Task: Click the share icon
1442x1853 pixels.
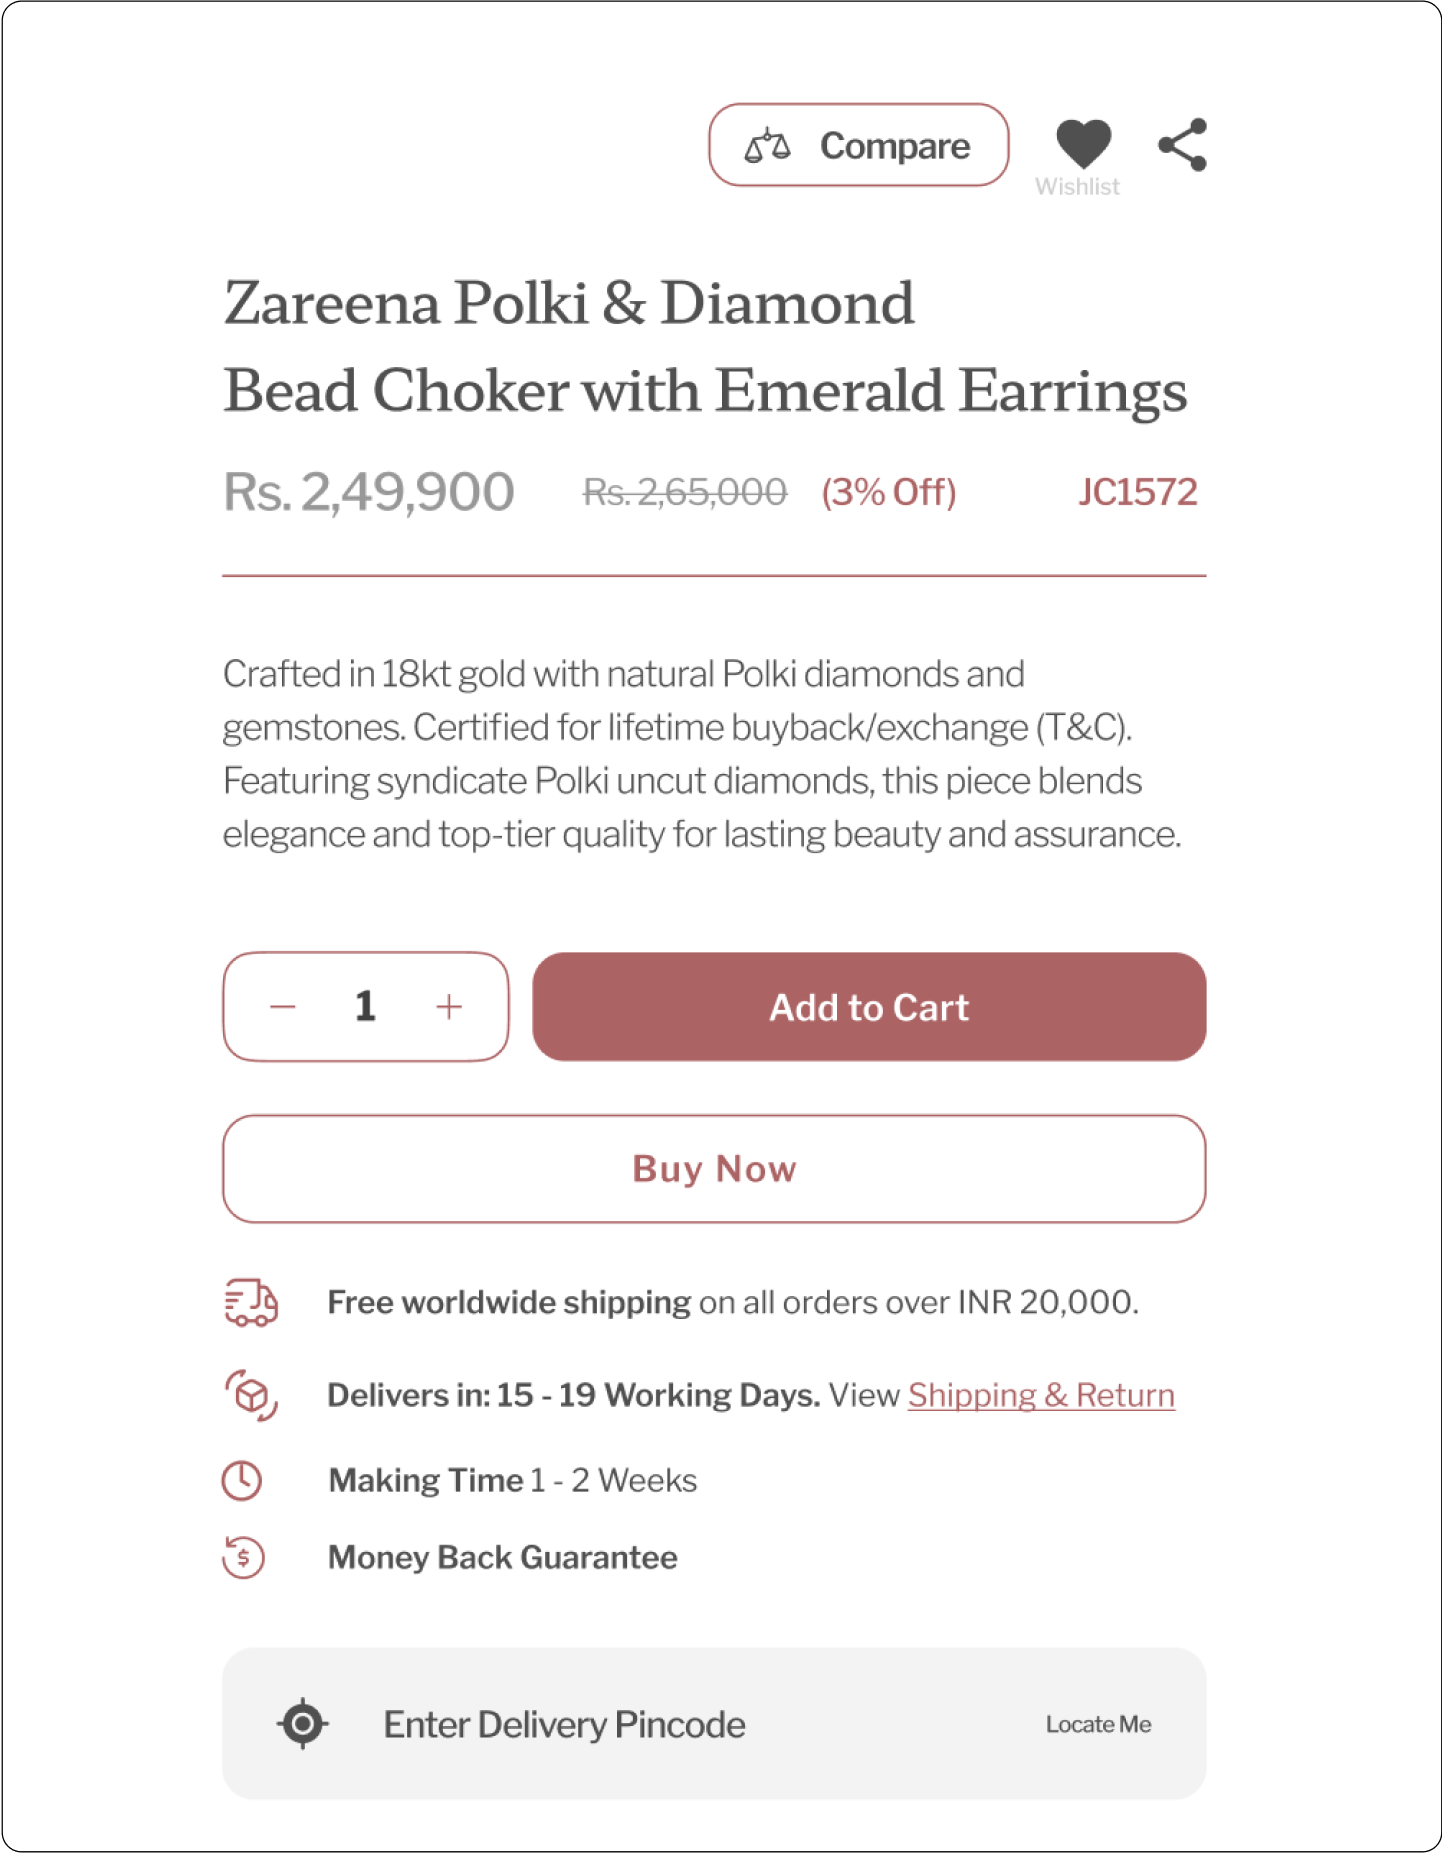Action: [1183, 146]
